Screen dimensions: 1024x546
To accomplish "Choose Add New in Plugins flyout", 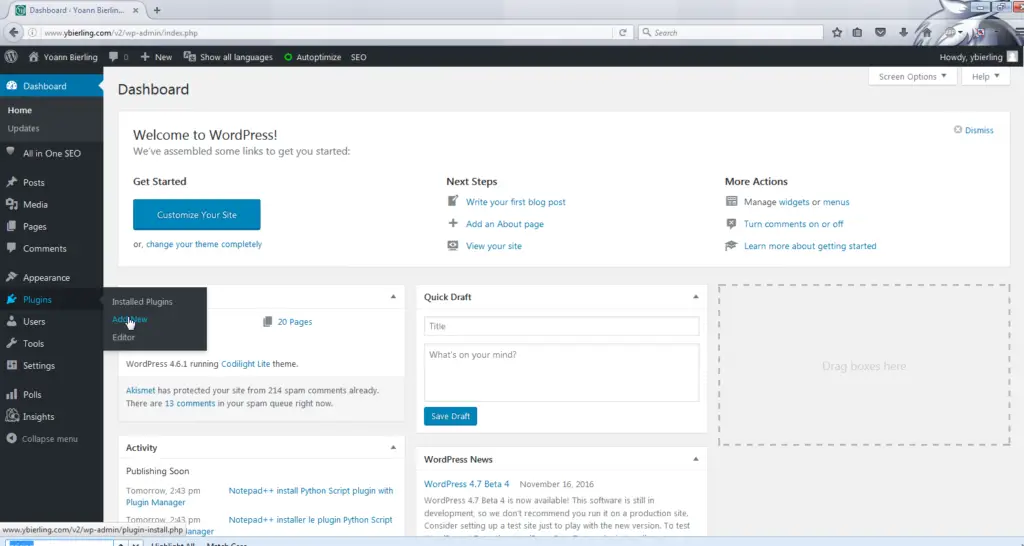I will coord(129,319).
